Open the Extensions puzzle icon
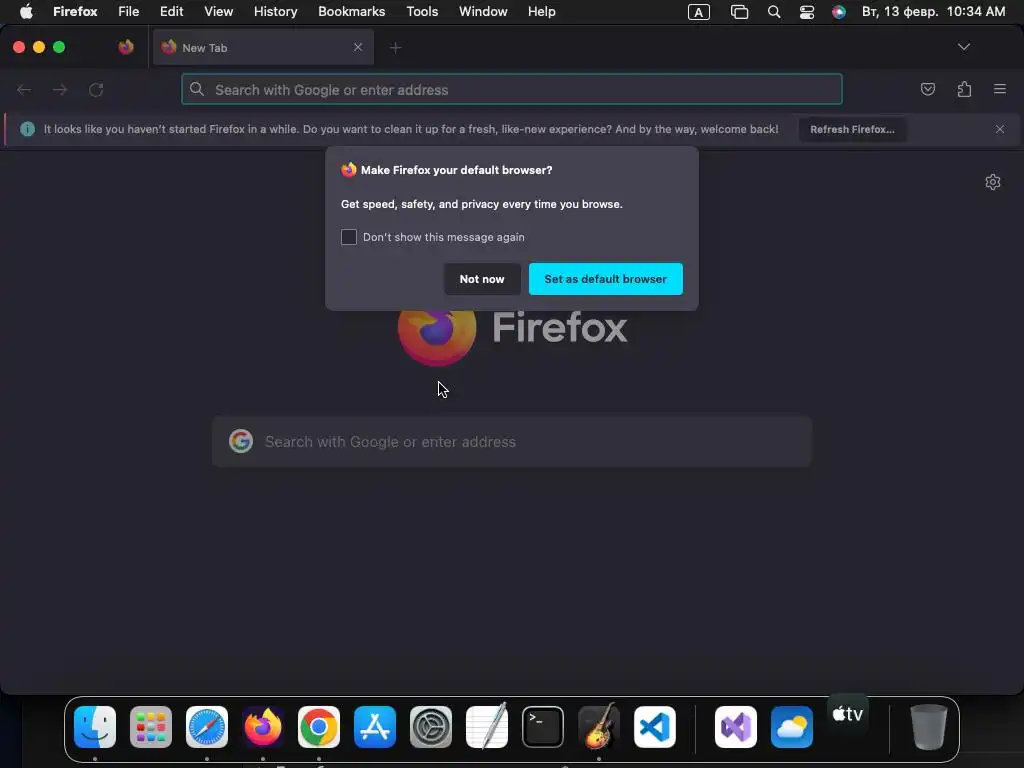 click(x=964, y=89)
